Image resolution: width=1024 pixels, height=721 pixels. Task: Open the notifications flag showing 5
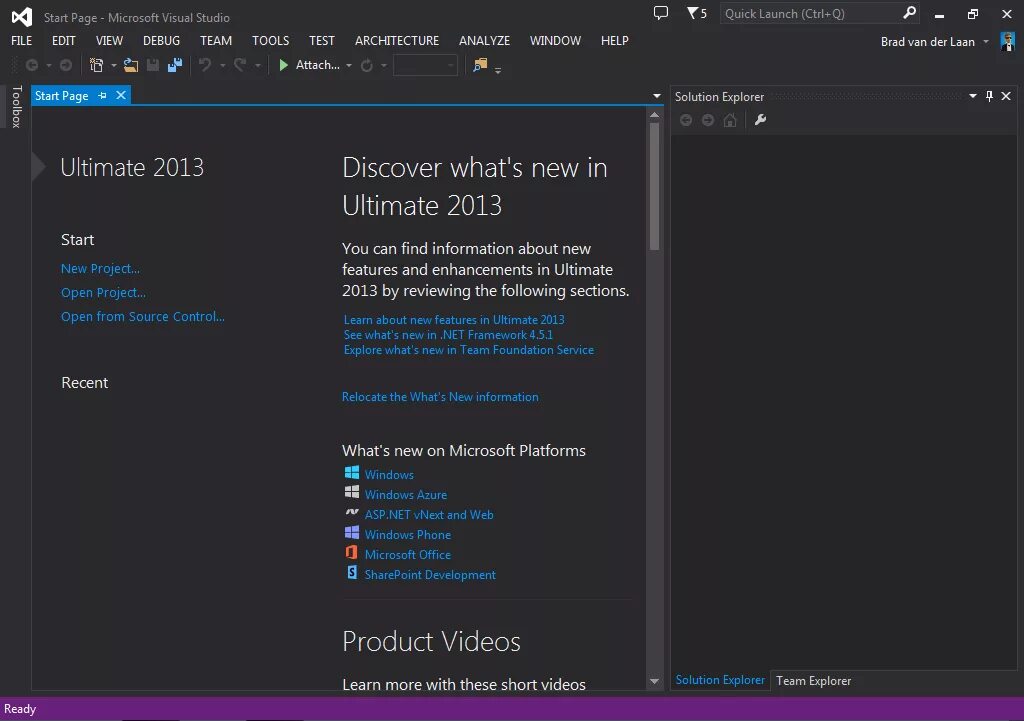(x=697, y=13)
